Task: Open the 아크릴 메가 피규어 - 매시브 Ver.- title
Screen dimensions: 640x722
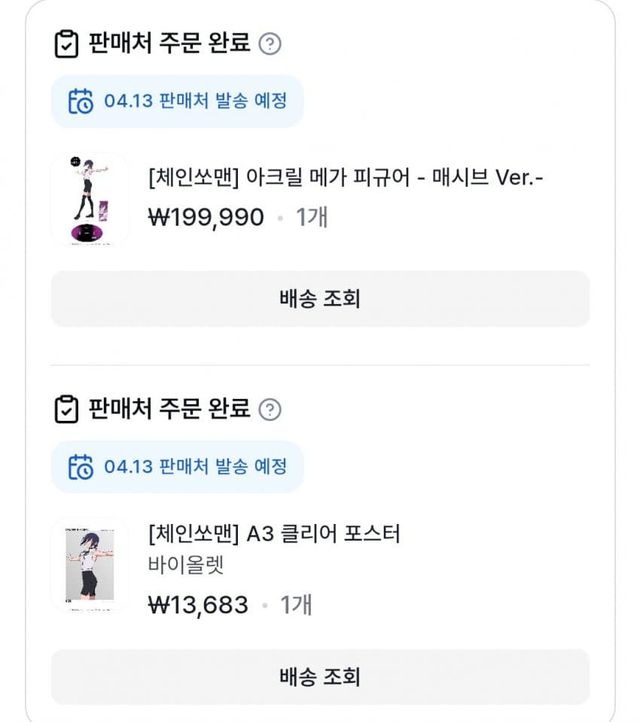Action: pyautogui.click(x=345, y=180)
